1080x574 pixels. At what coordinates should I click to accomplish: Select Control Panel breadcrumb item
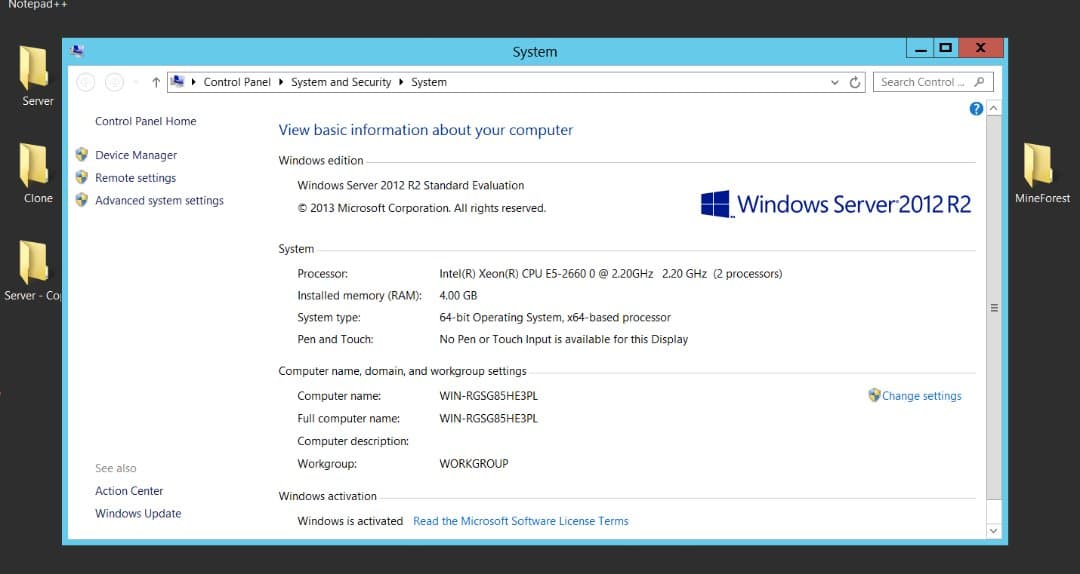[237, 82]
